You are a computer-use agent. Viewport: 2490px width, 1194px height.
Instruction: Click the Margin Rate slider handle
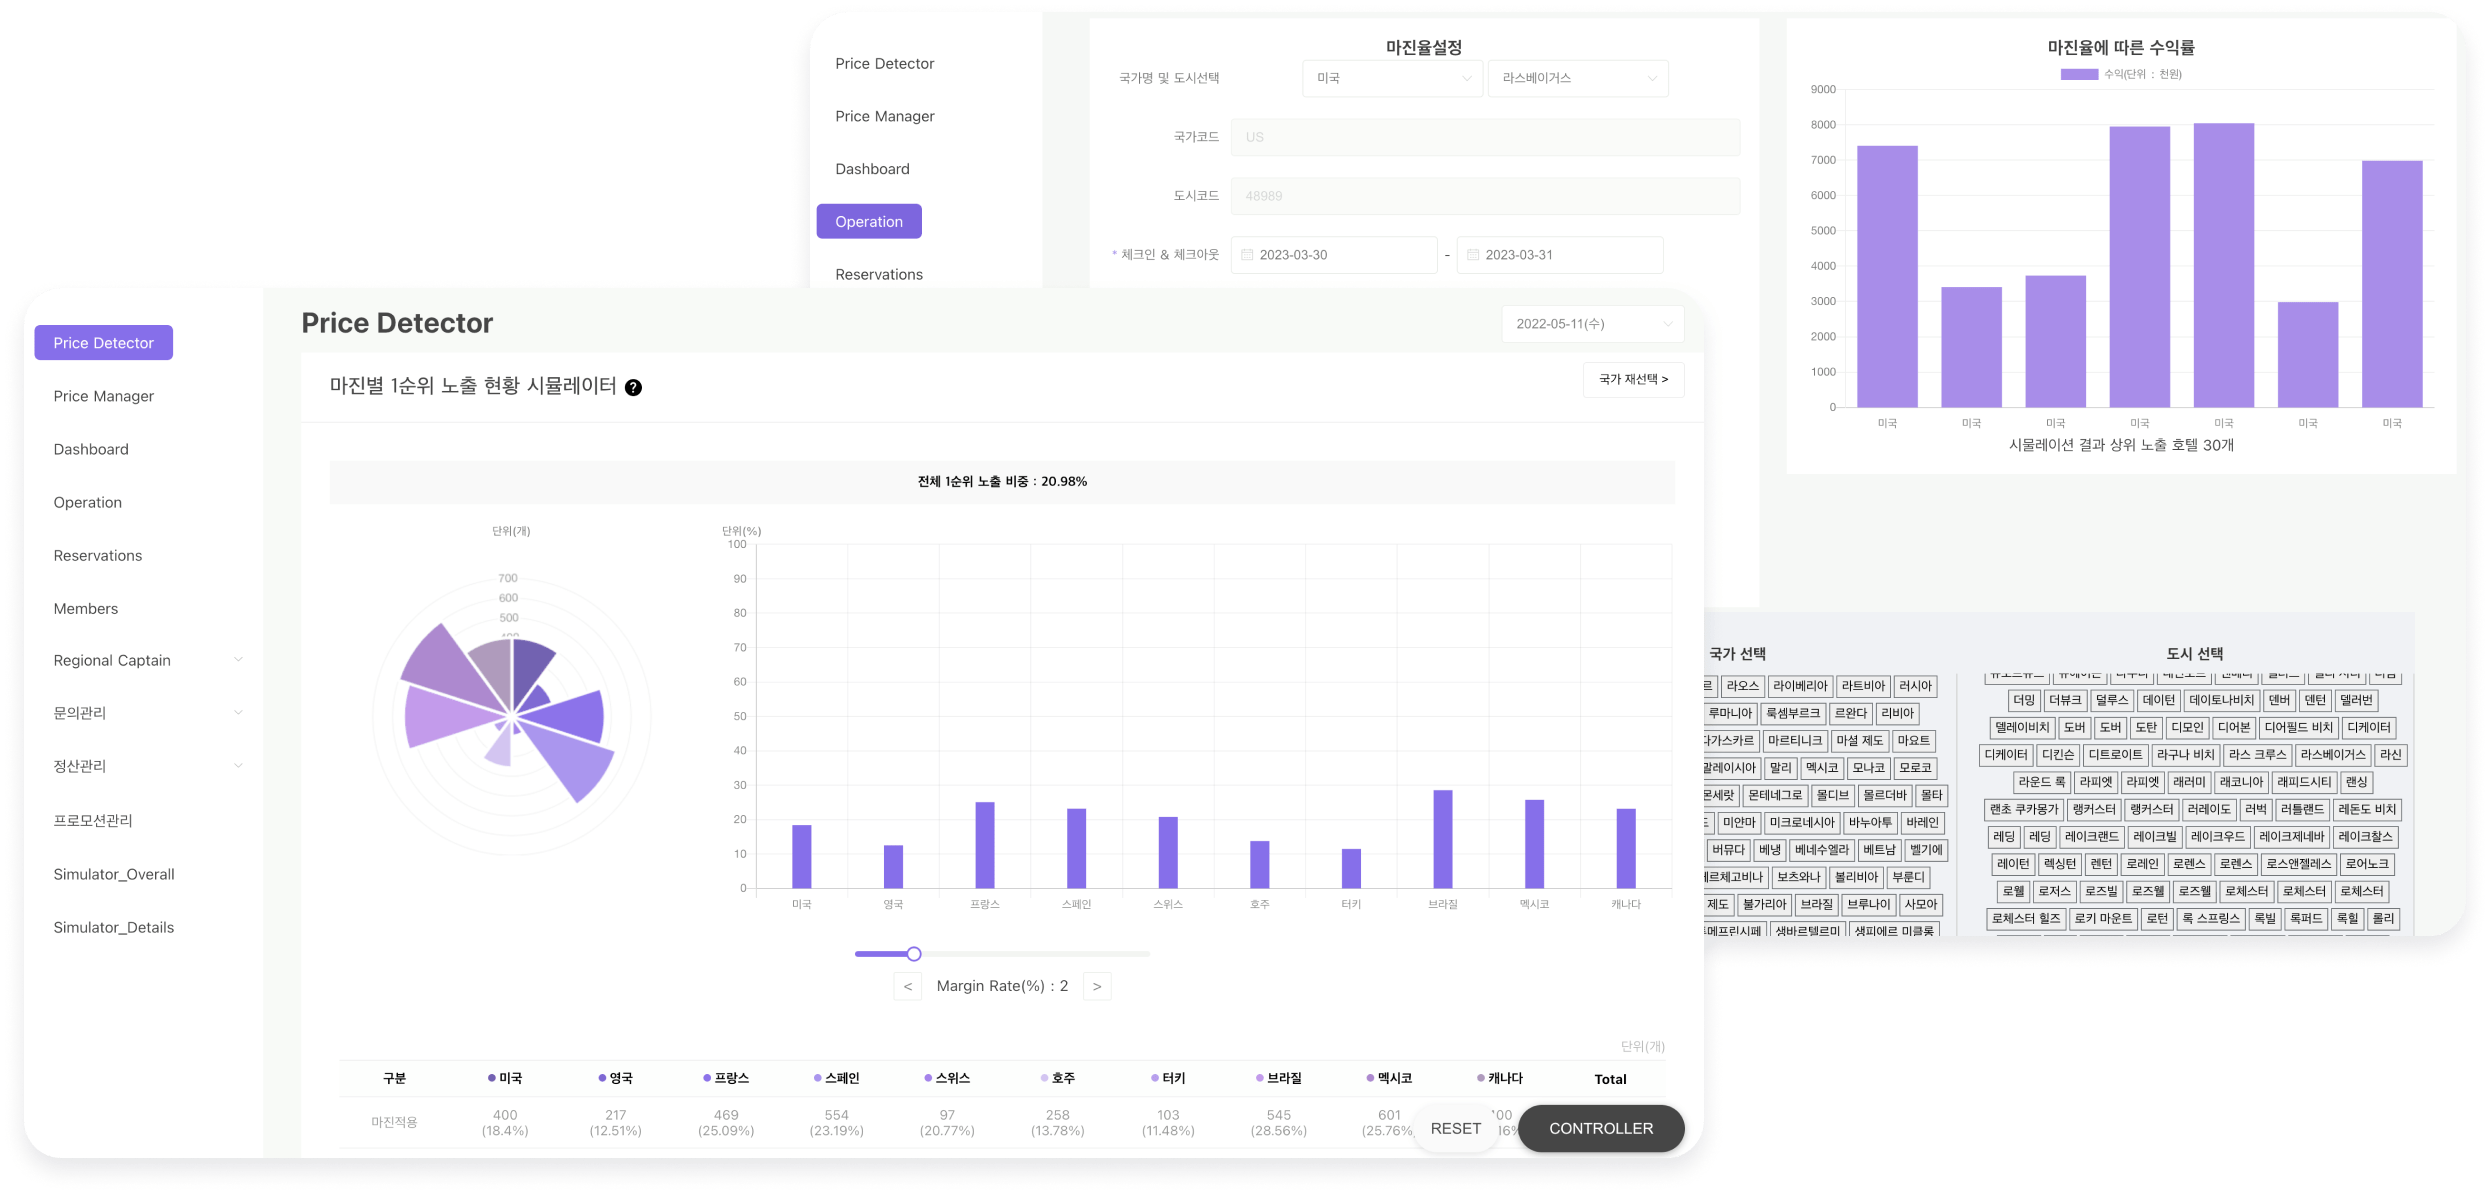tap(913, 954)
